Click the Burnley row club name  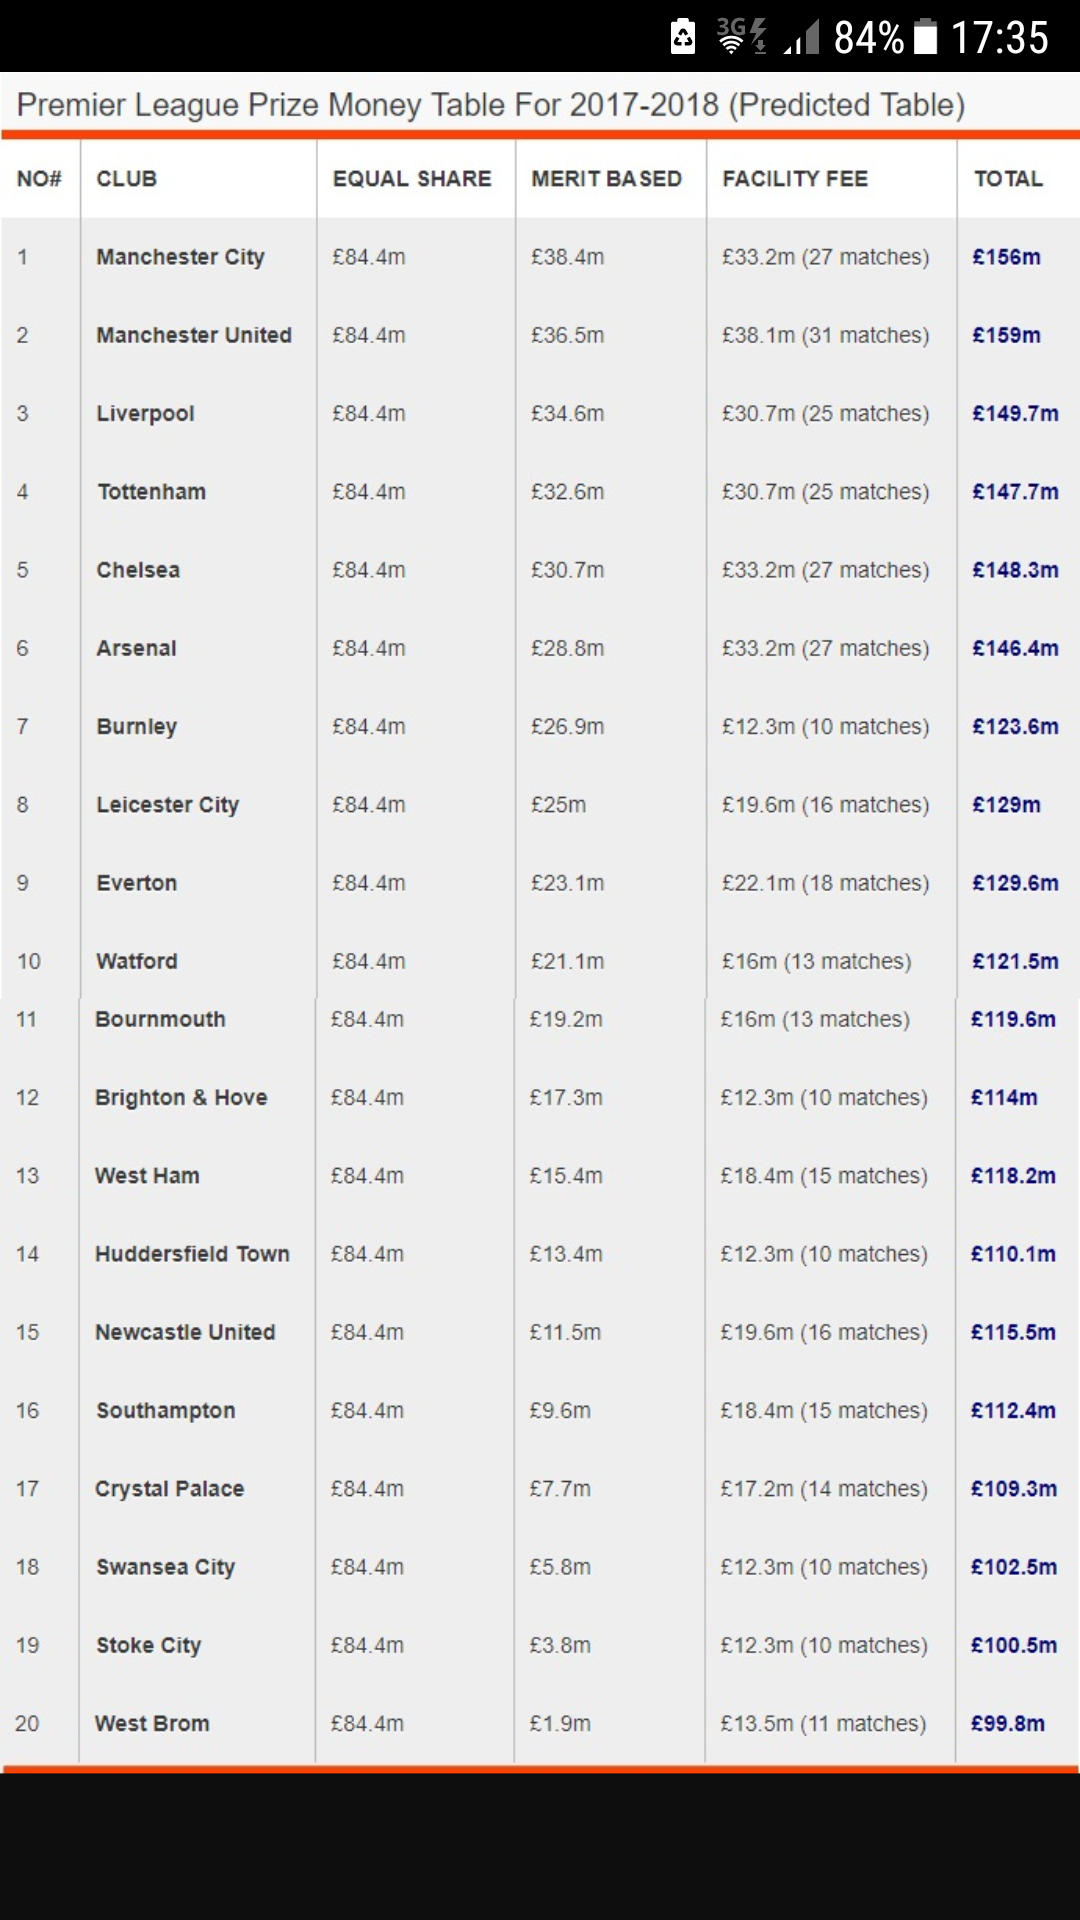coord(136,726)
